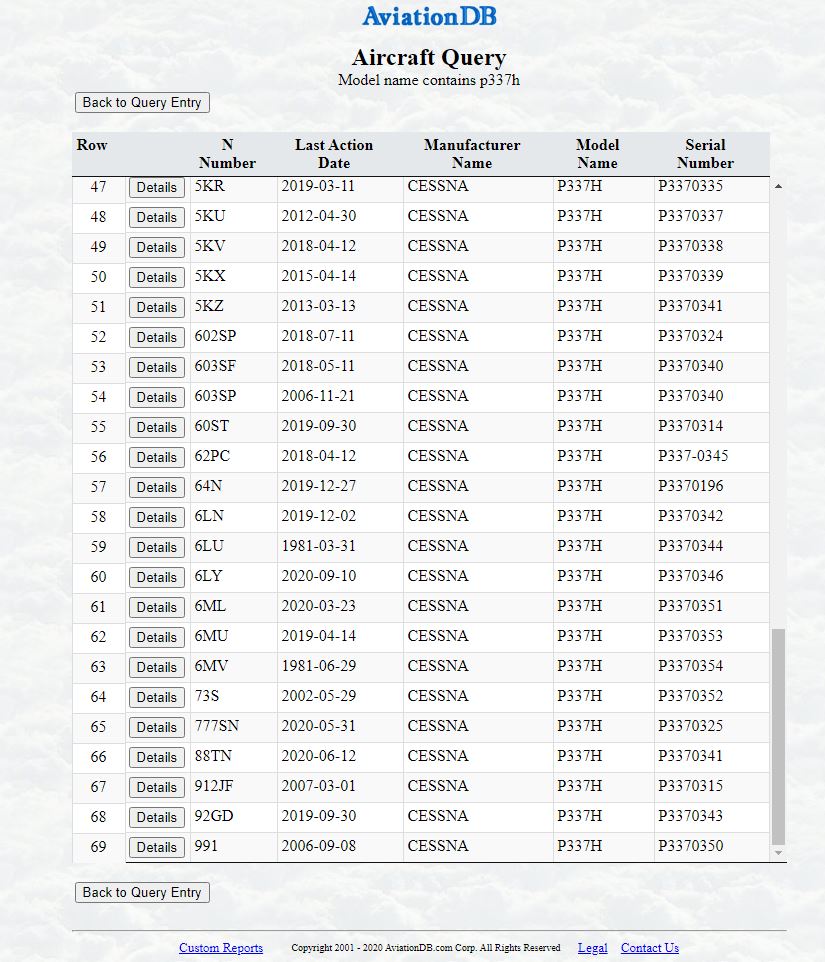This screenshot has width=825, height=962.
Task: Click the AviationDB logo at top
Action: click(x=429, y=16)
